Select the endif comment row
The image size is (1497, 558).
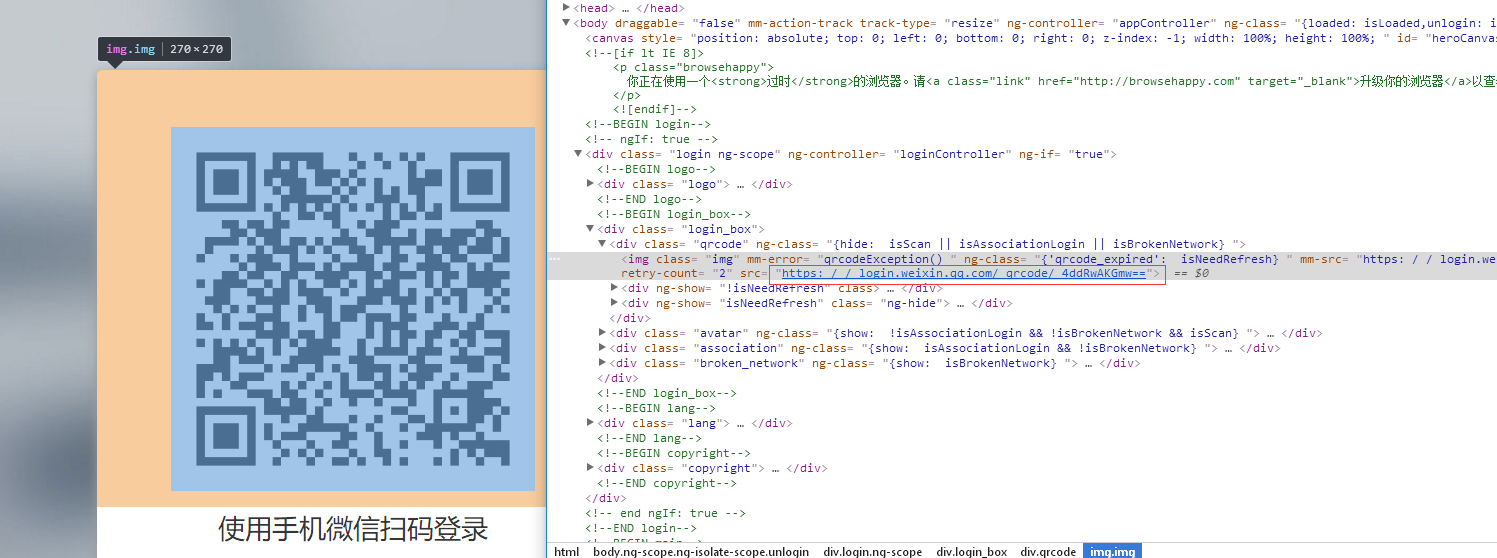655,109
